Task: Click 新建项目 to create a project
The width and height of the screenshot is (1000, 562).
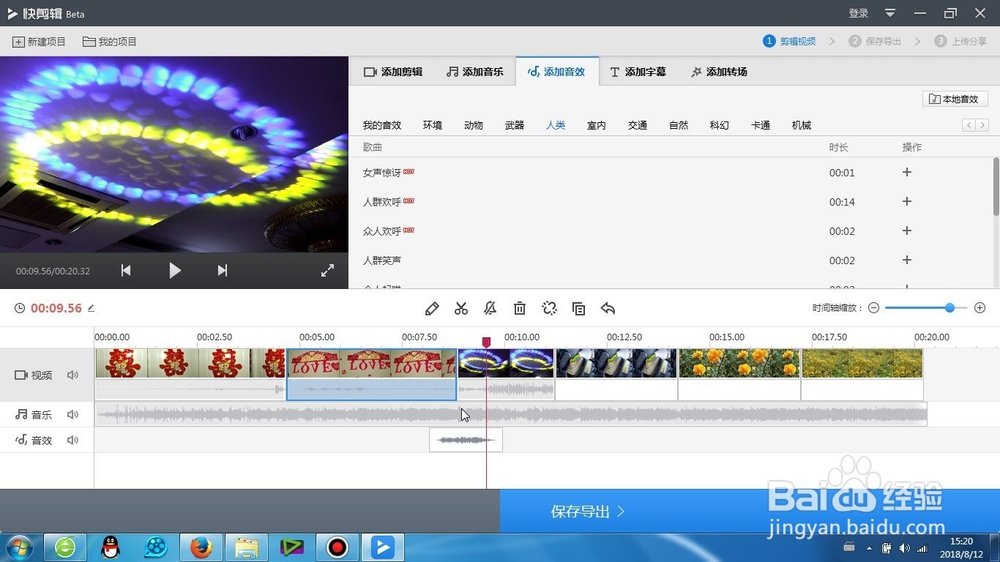Action: 39,41
